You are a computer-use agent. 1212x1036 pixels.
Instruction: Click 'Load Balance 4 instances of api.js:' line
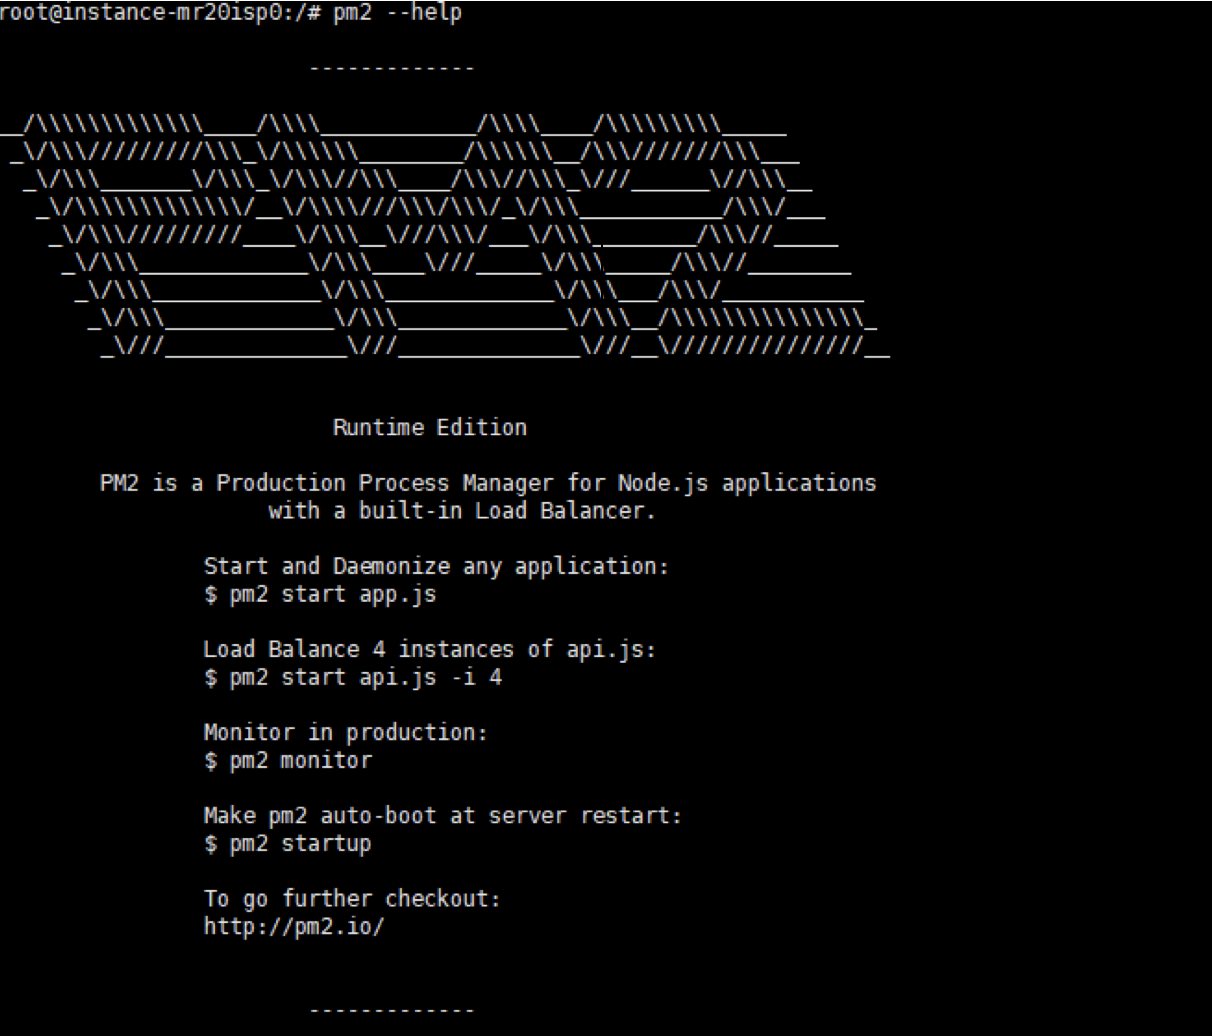(x=430, y=649)
